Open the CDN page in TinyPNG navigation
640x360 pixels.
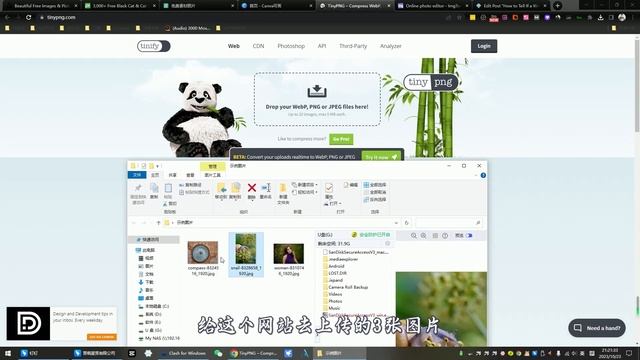258,46
